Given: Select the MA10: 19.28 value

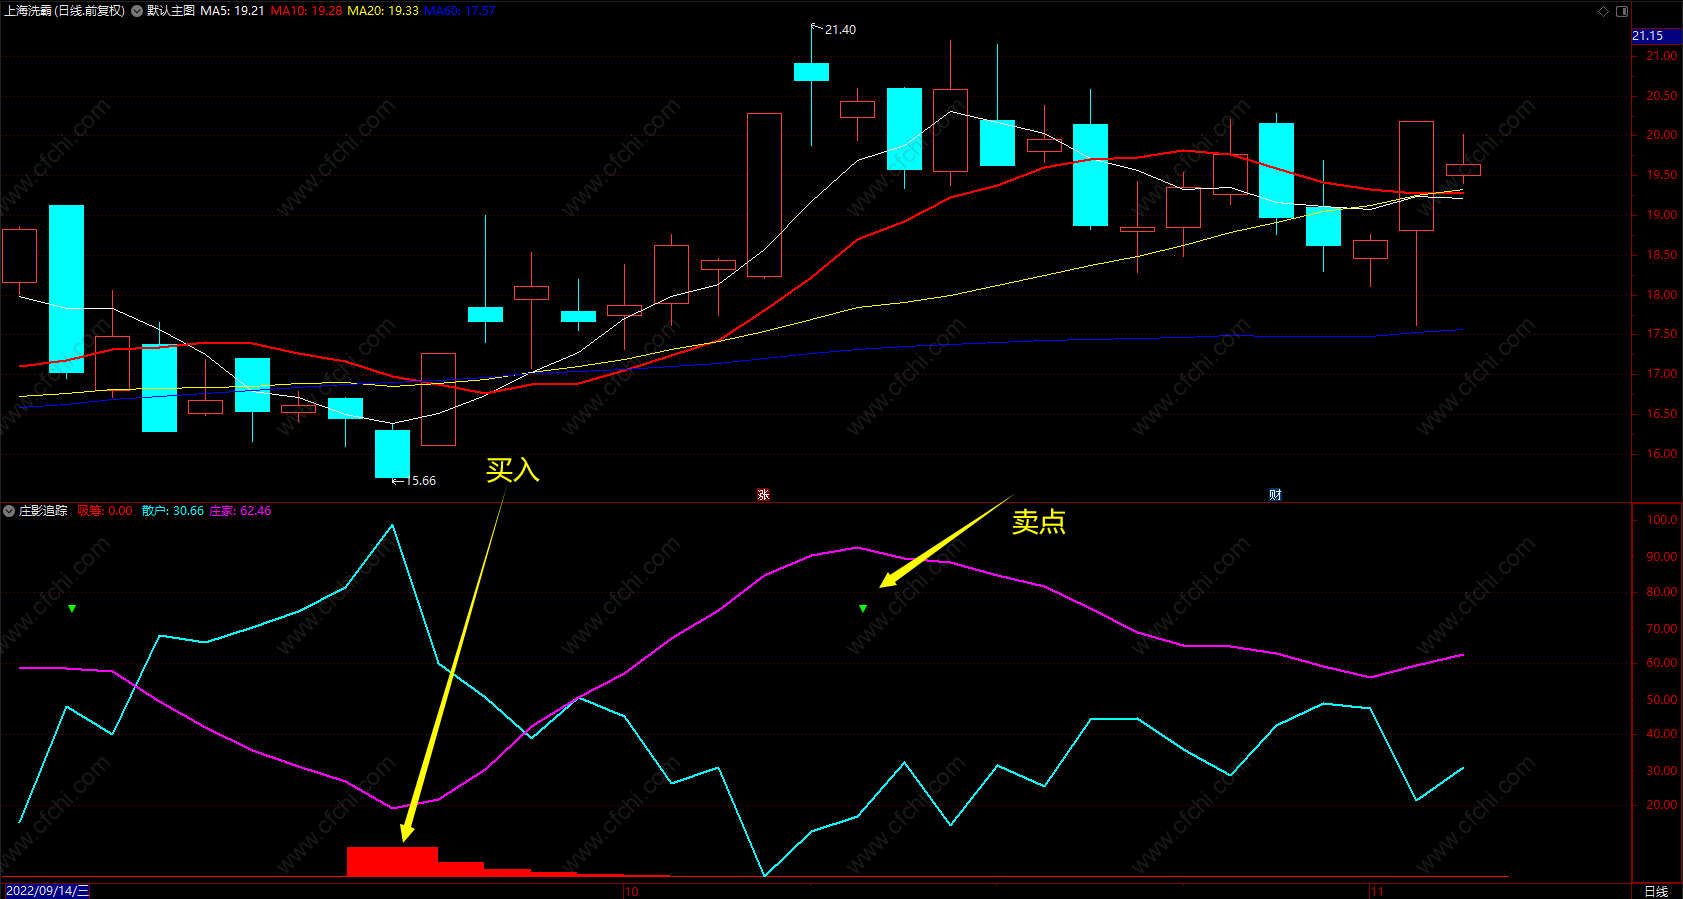Looking at the screenshot, I should (306, 11).
